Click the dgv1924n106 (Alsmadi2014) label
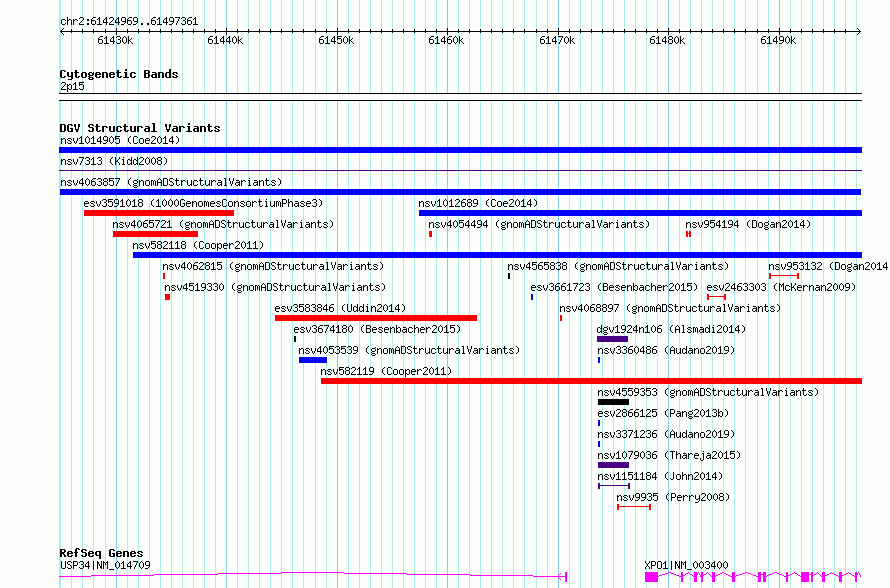 click(671, 329)
